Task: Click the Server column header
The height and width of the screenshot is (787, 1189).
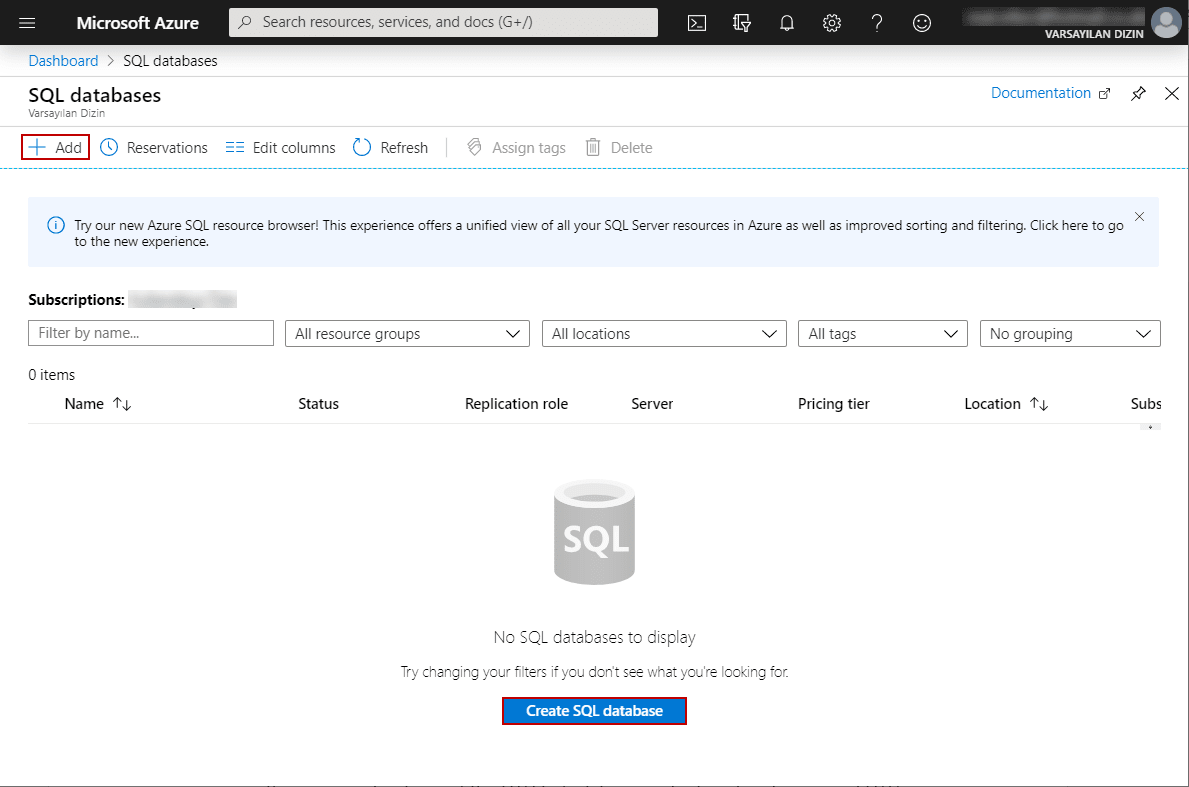Action: 652,404
